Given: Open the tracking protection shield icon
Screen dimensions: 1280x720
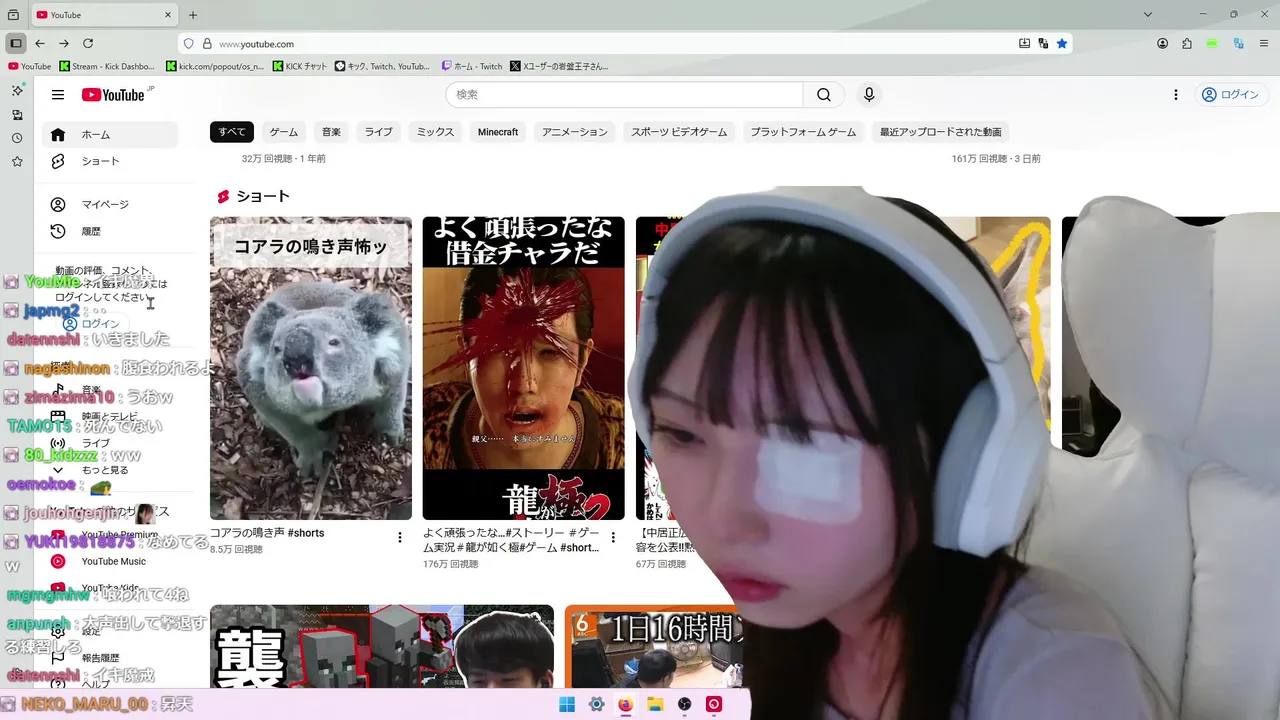Looking at the screenshot, I should pyautogui.click(x=189, y=44).
